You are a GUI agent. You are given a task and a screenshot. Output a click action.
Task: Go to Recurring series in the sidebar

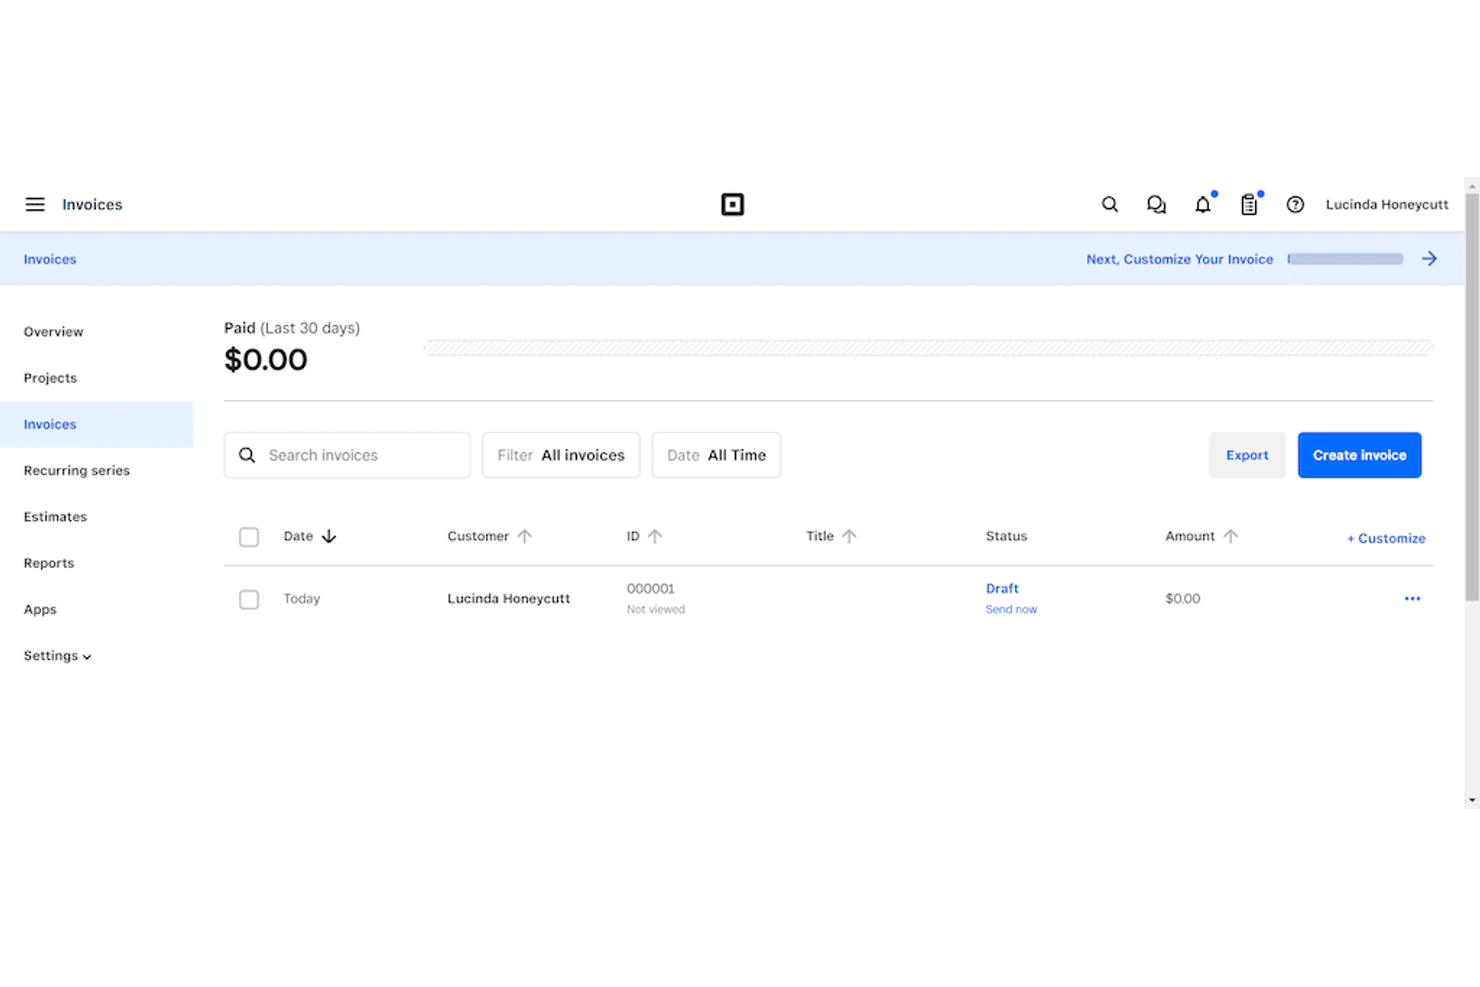pos(76,470)
